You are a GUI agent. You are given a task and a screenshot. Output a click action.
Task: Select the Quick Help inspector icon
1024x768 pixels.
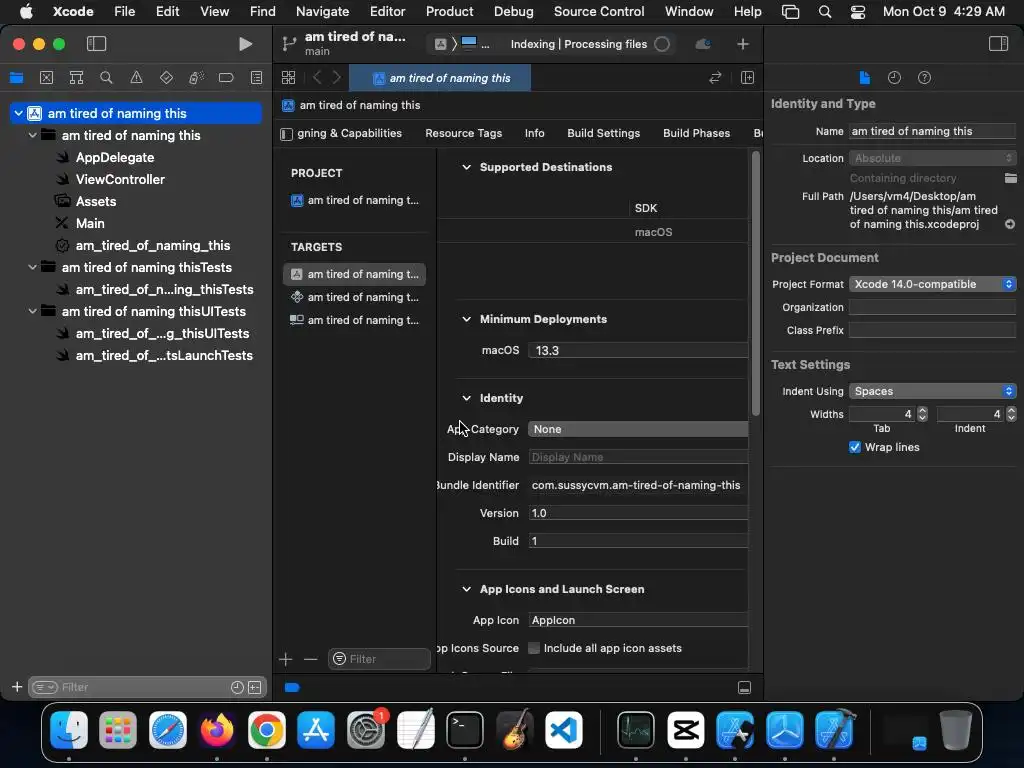[x=924, y=78]
